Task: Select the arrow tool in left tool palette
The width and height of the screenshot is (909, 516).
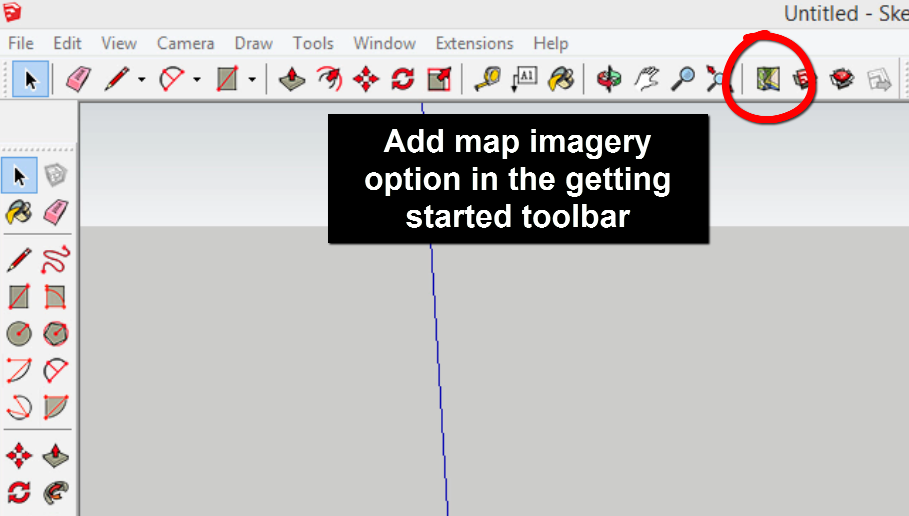Action: [x=19, y=175]
